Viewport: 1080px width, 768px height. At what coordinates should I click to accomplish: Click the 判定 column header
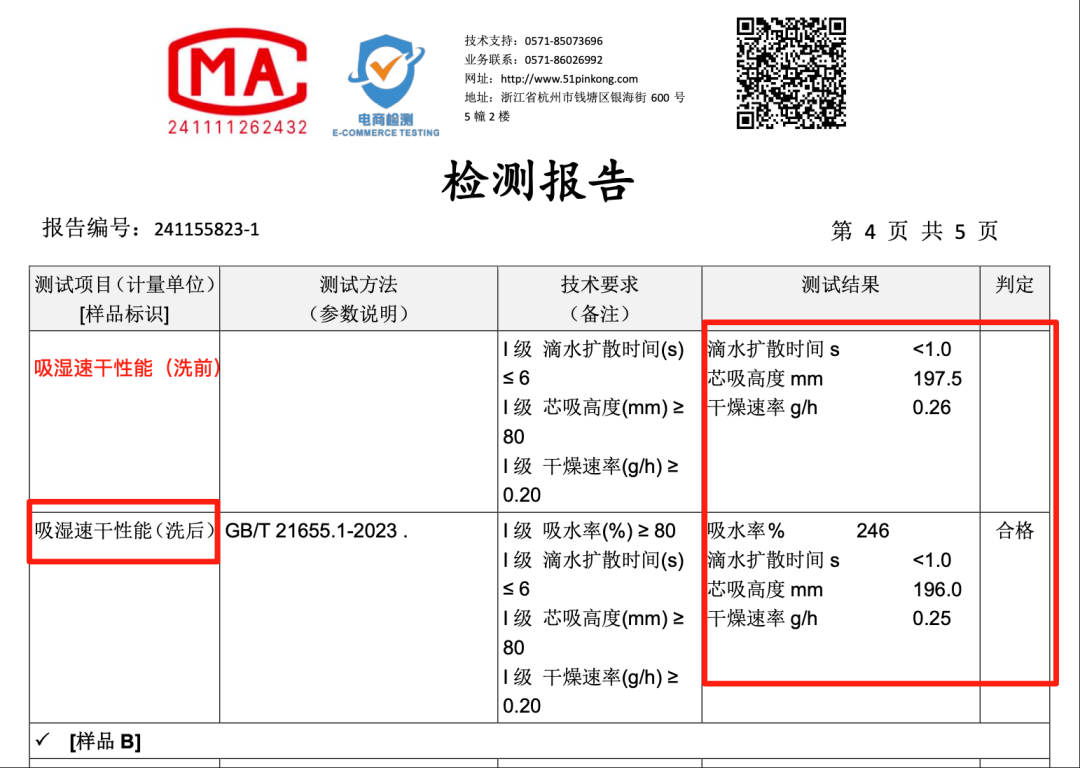coord(1015,284)
